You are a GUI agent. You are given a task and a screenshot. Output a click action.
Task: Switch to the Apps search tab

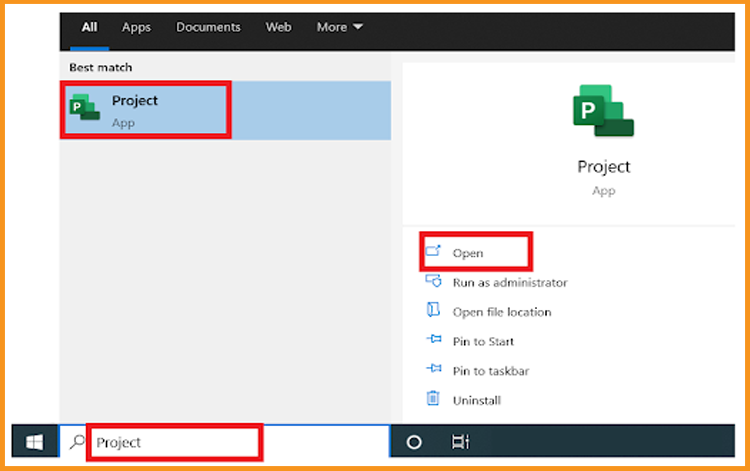[136, 27]
